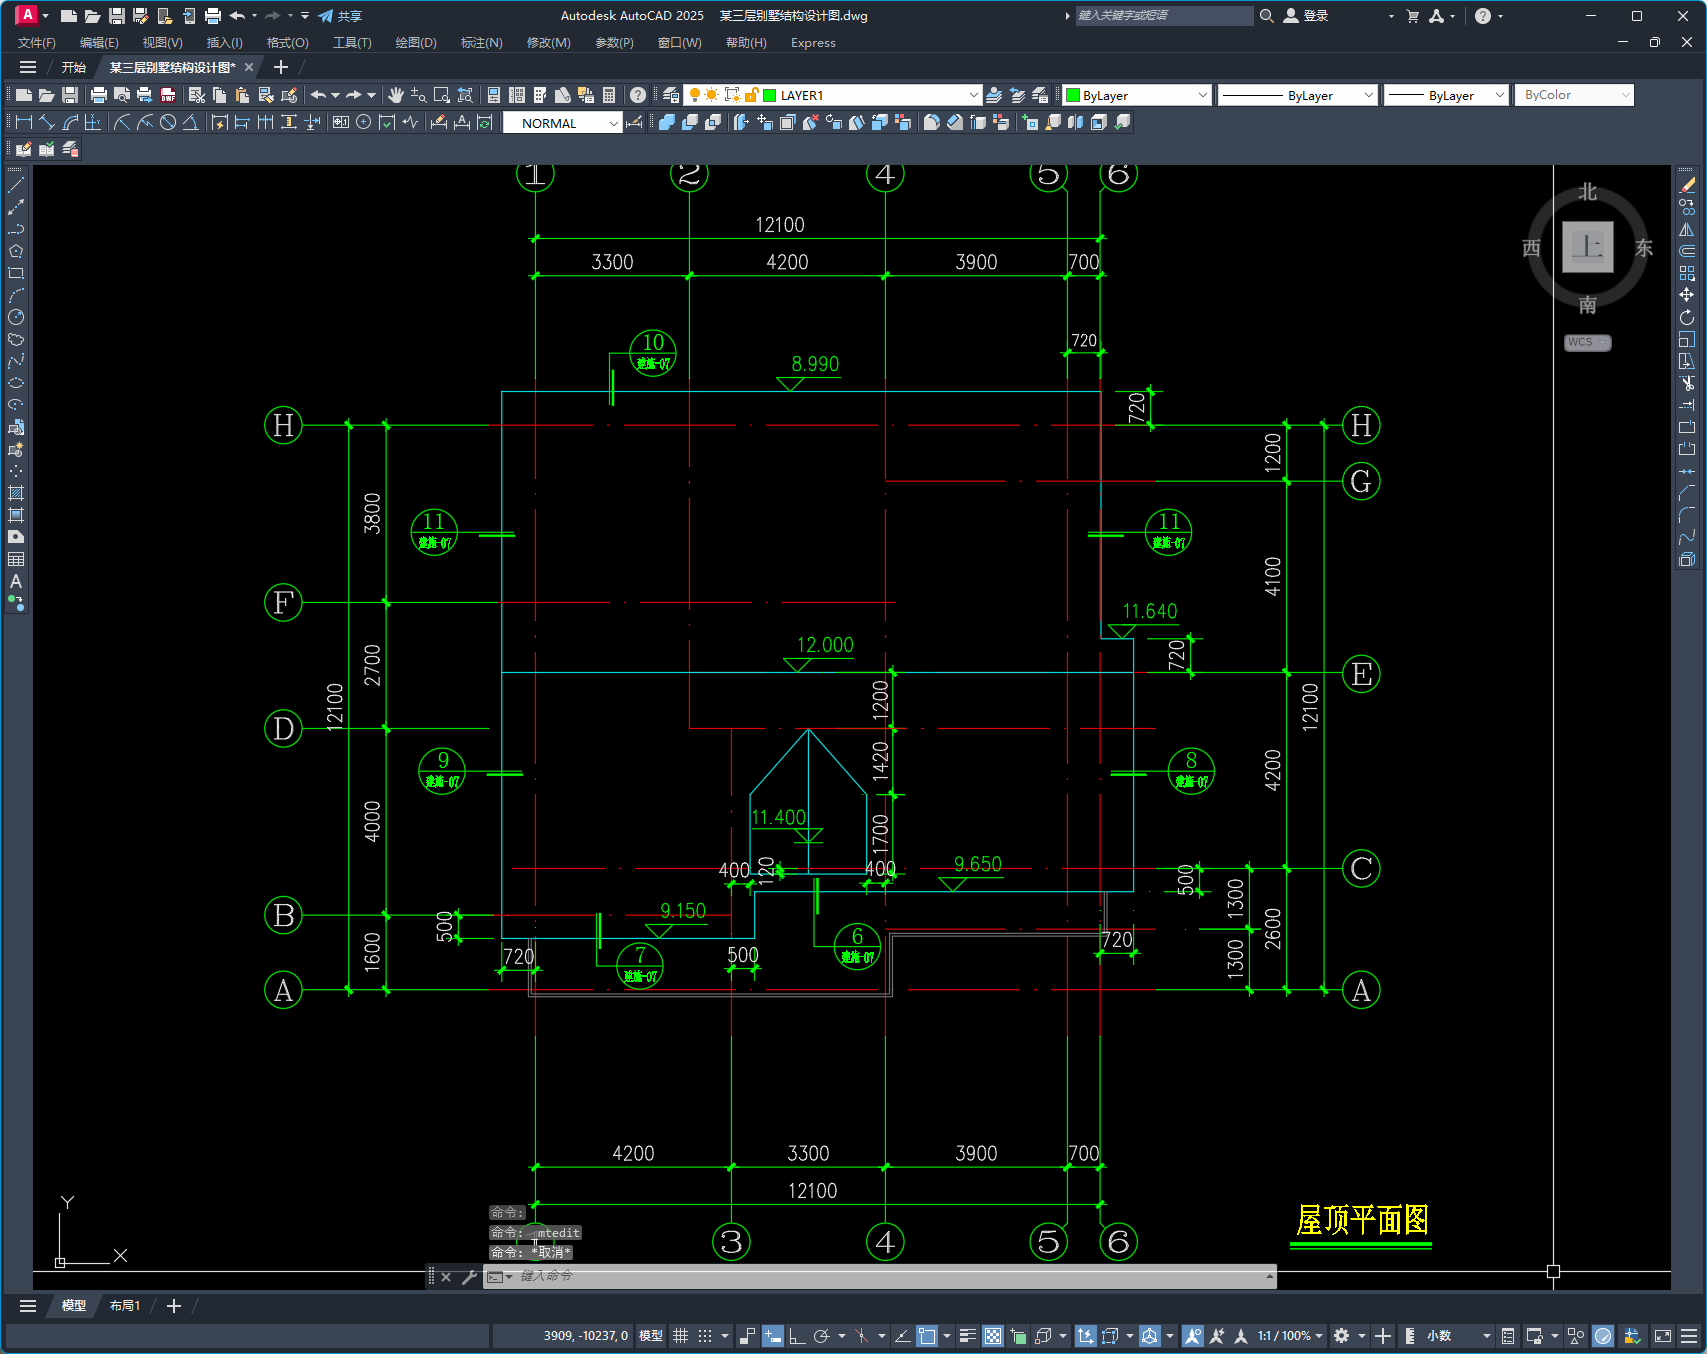
Task: Open the Layer Properties Manager icon
Action: point(671,95)
